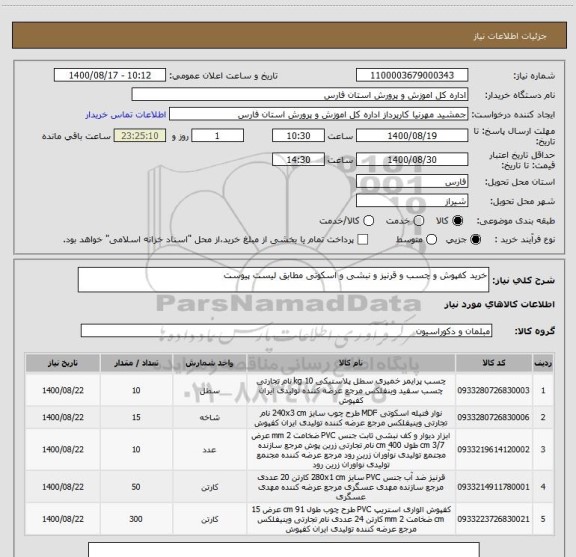Click the response deadline date 1400/08/19
Screen dimensions: 576x557
click(412, 136)
